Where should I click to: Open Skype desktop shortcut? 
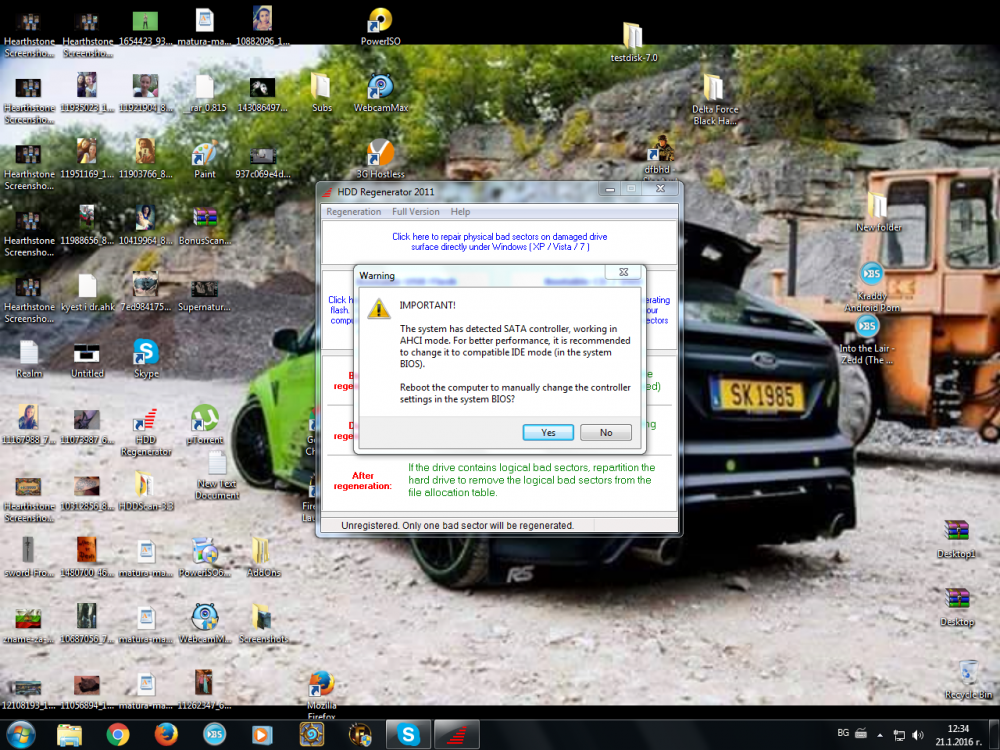coord(146,358)
